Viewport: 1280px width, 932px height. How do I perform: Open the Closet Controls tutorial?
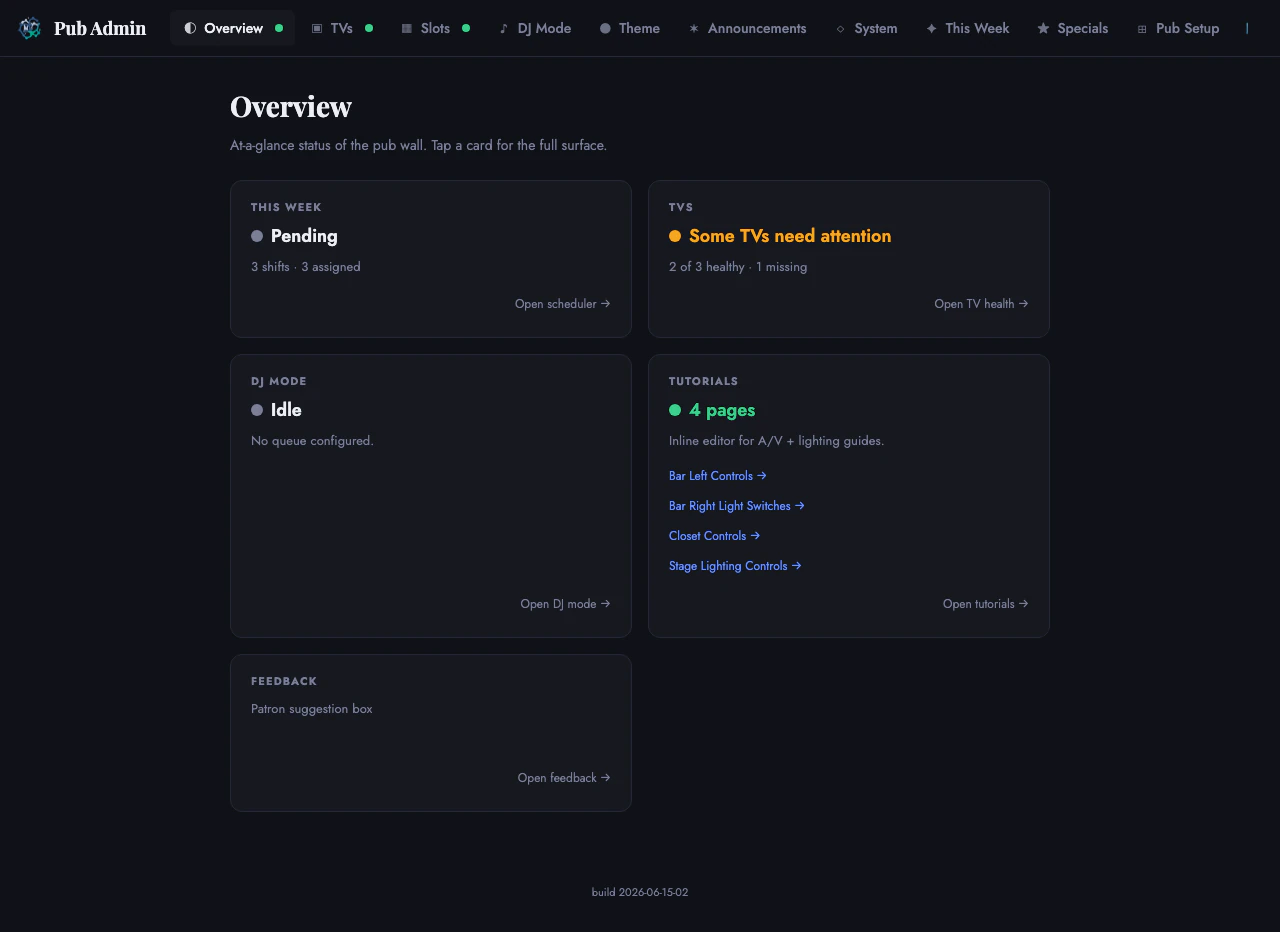coord(714,536)
